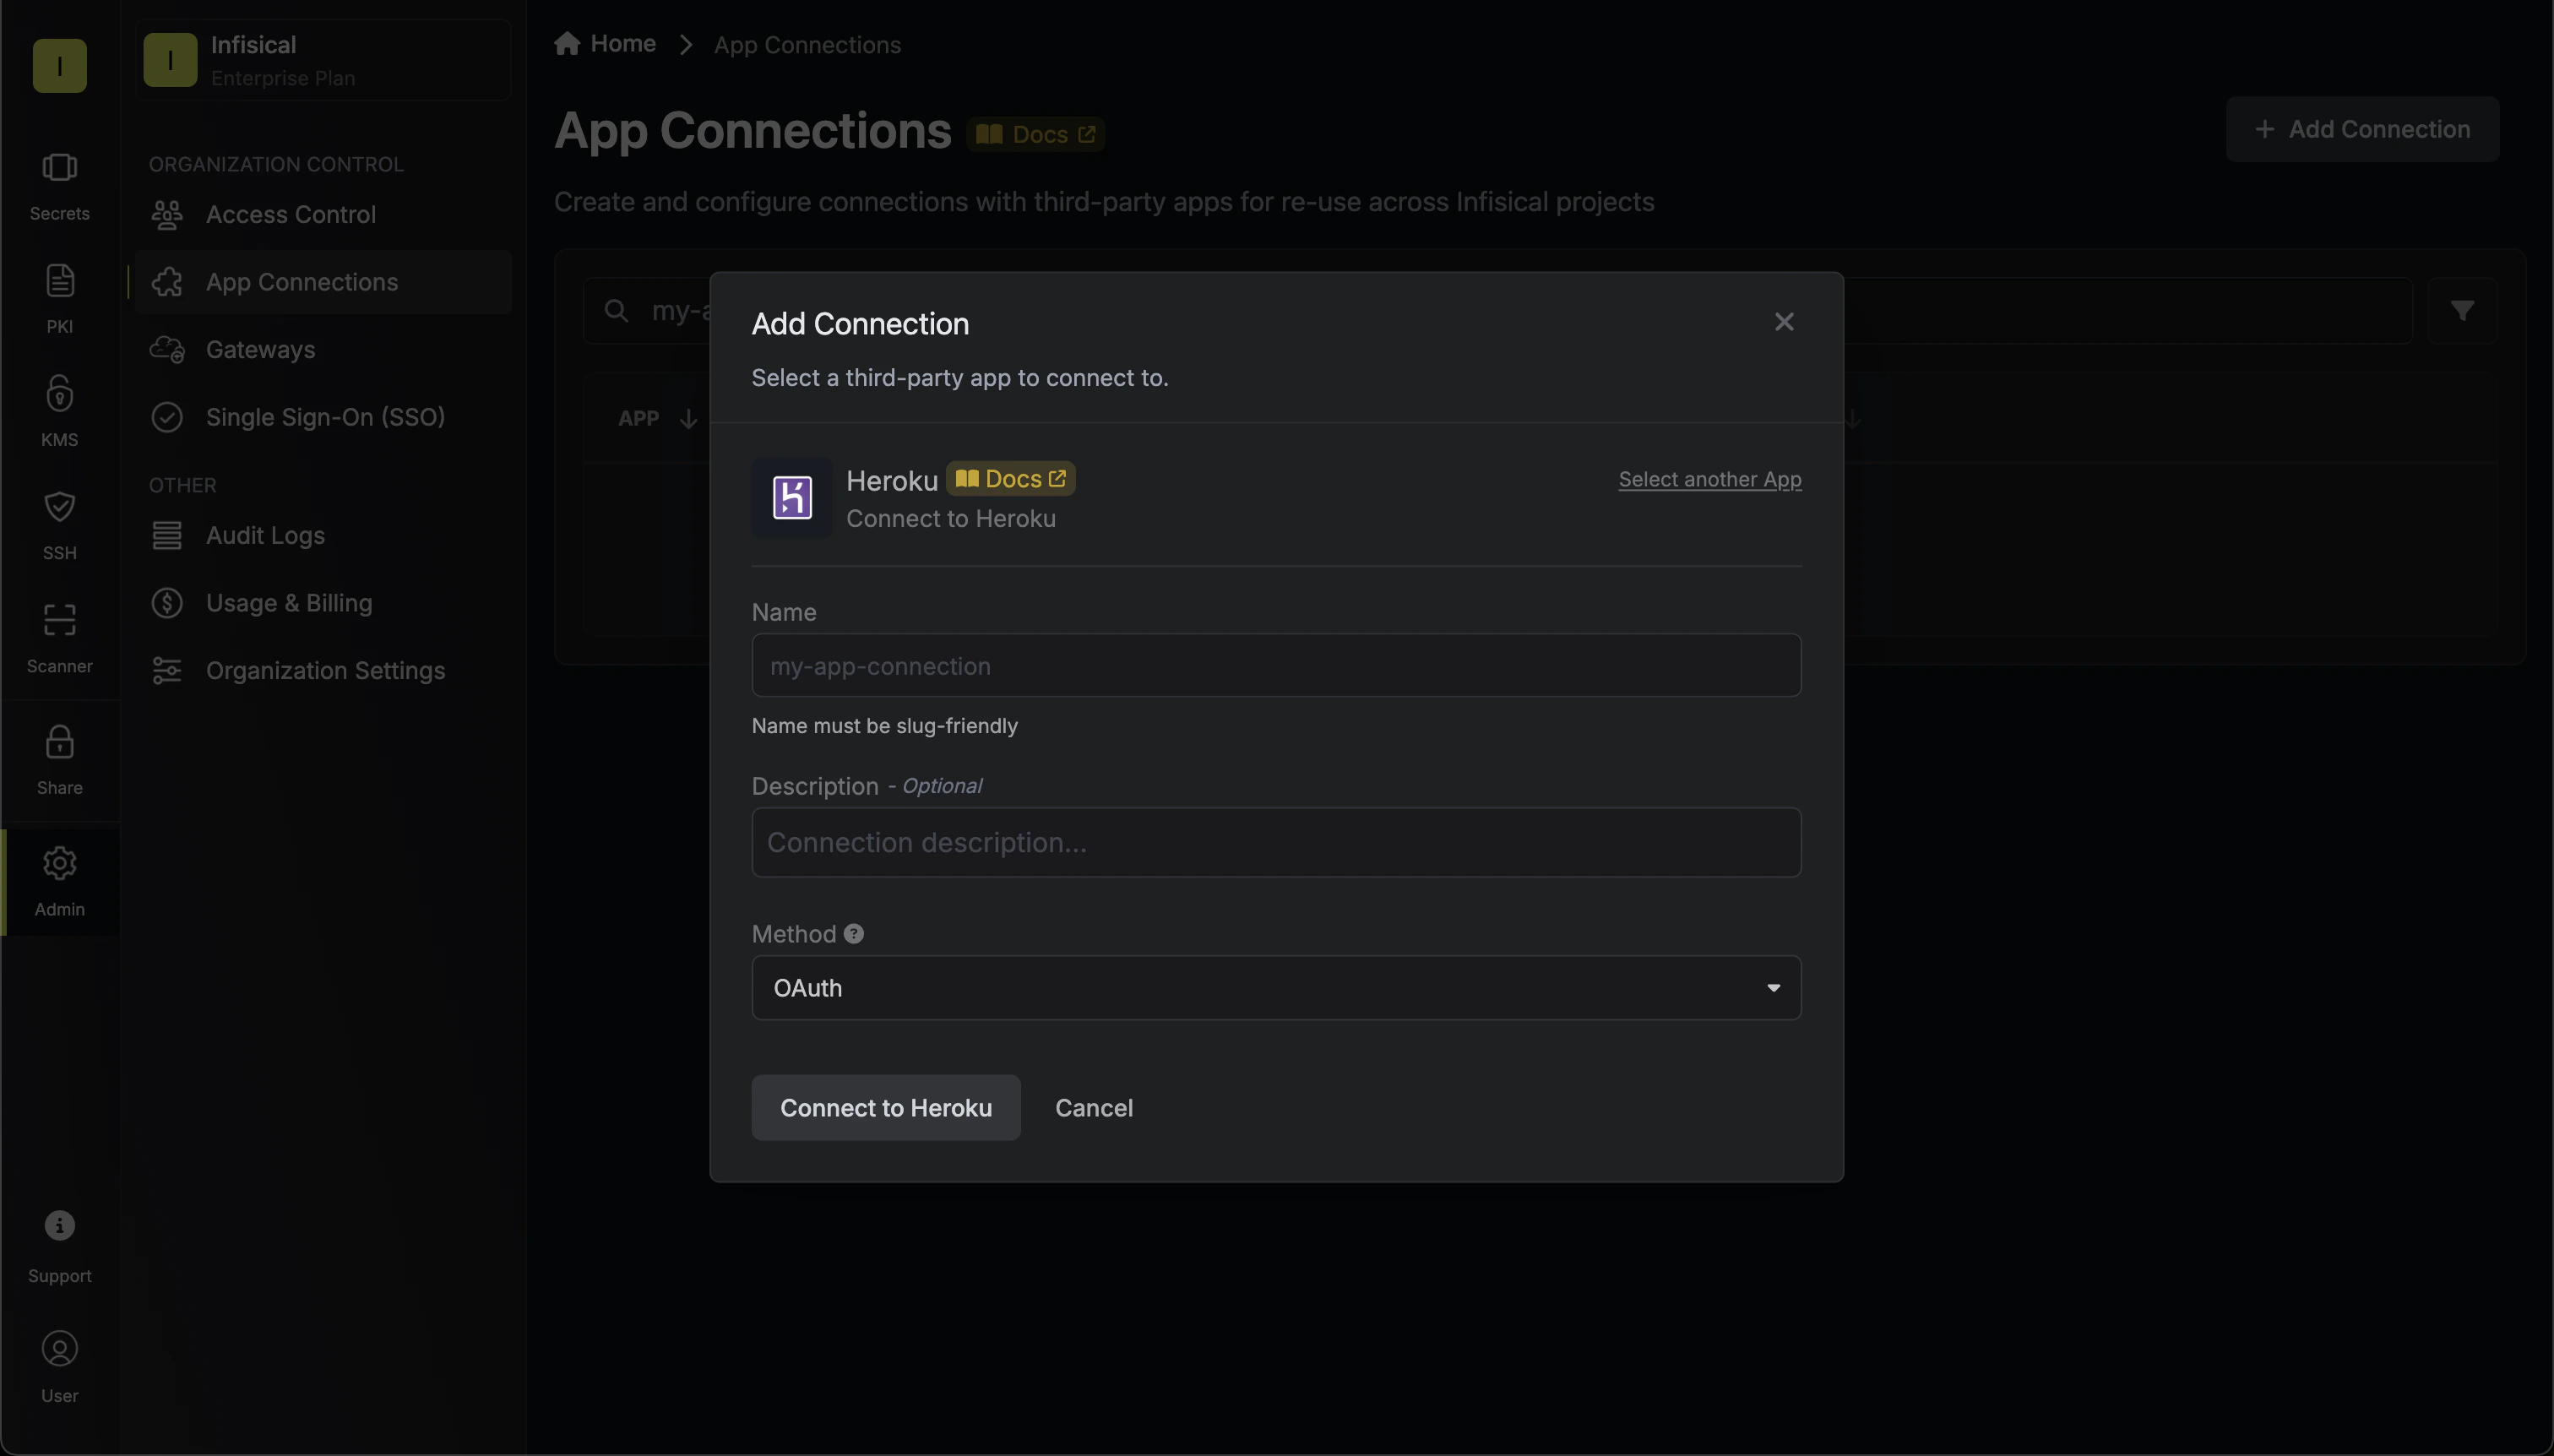
Task: Open Usage & Billing page
Action: click(x=323, y=603)
